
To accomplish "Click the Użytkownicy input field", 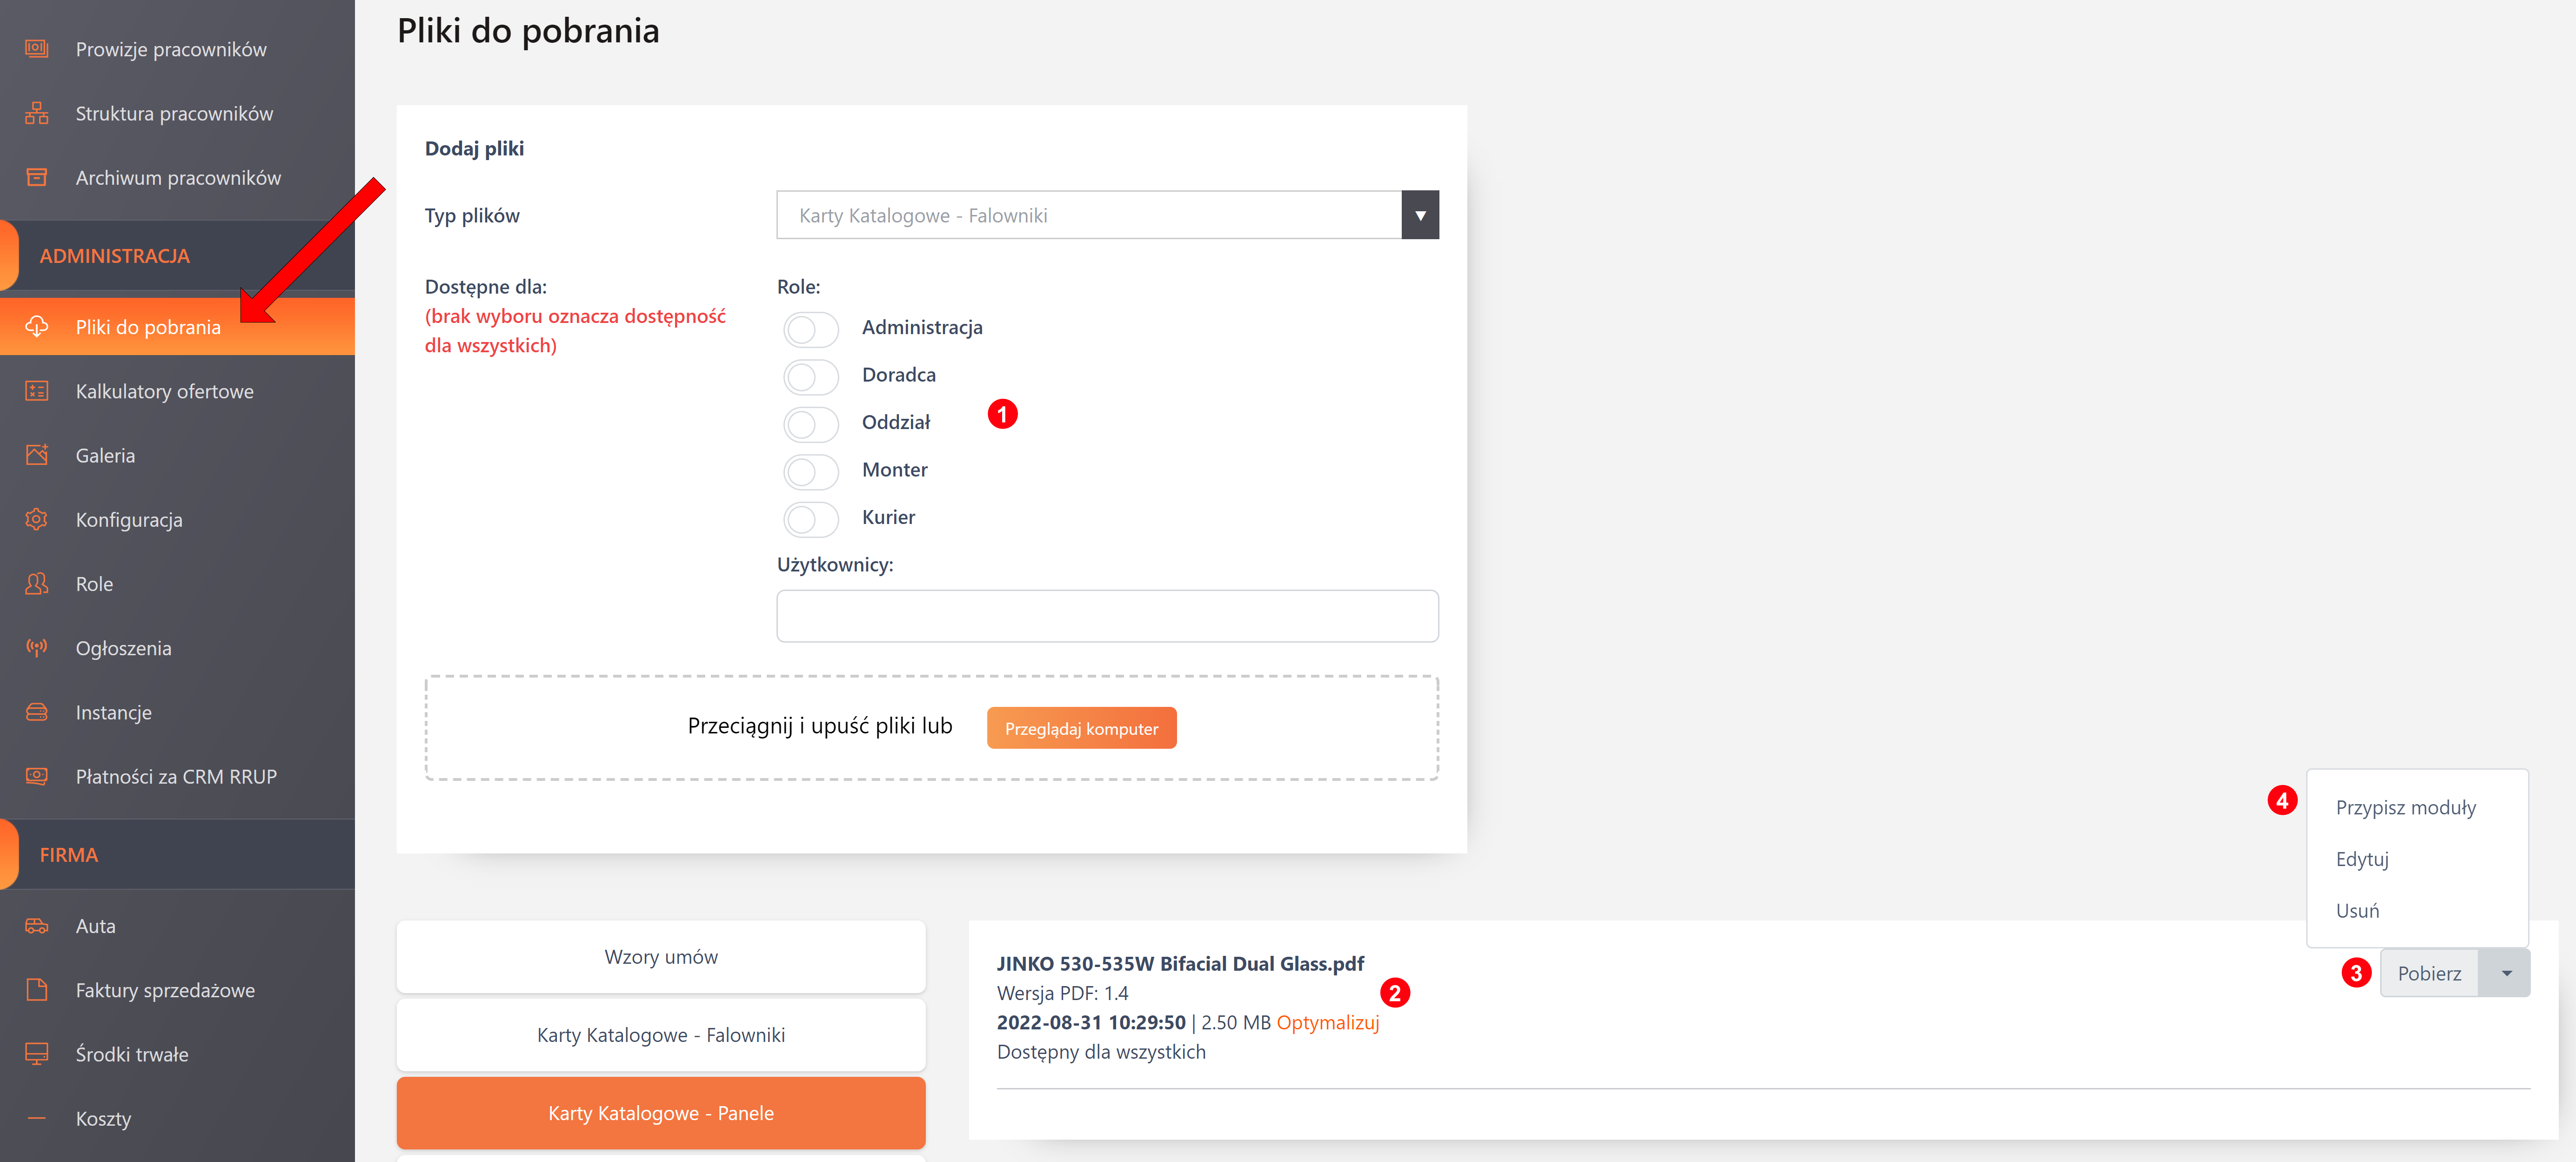I will [x=1106, y=616].
